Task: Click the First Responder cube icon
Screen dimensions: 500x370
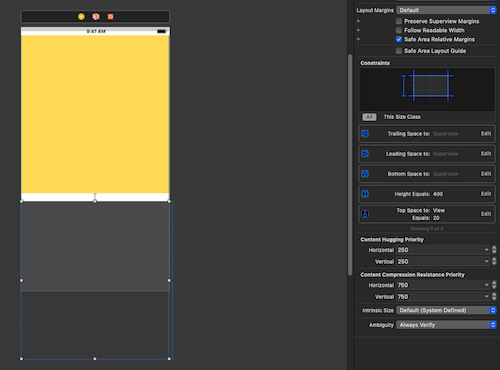Action: pos(96,16)
